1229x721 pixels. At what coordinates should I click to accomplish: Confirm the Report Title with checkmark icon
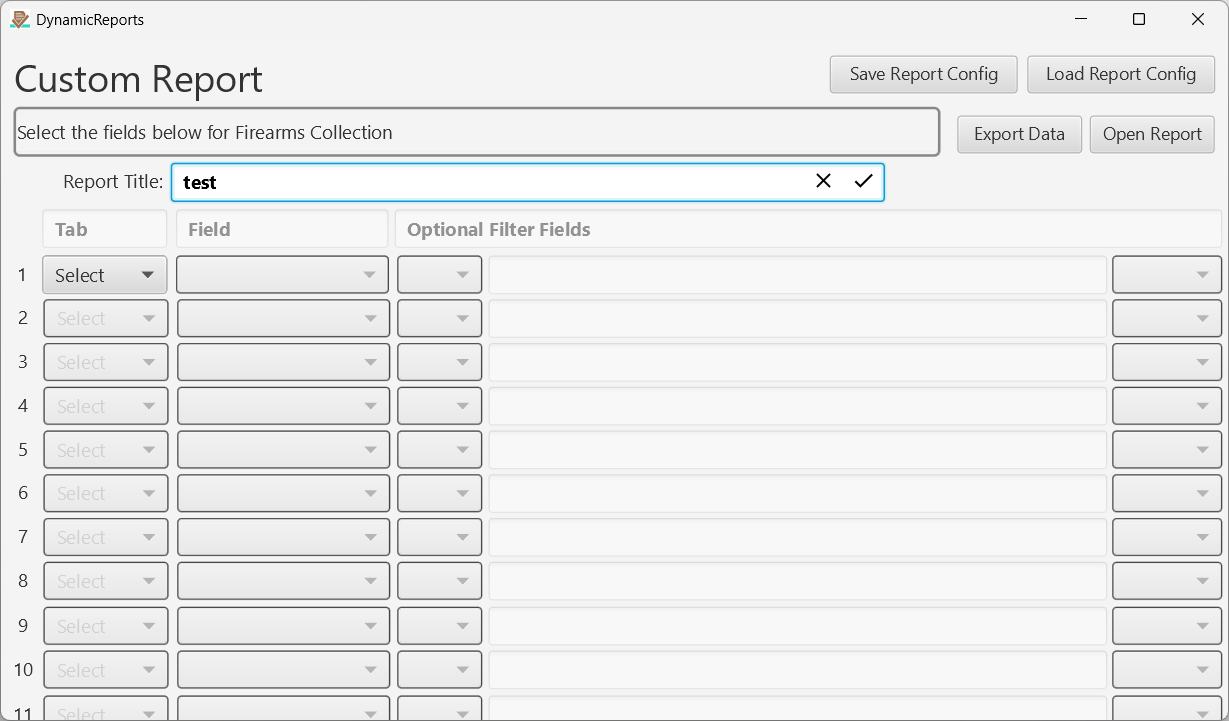(x=863, y=181)
